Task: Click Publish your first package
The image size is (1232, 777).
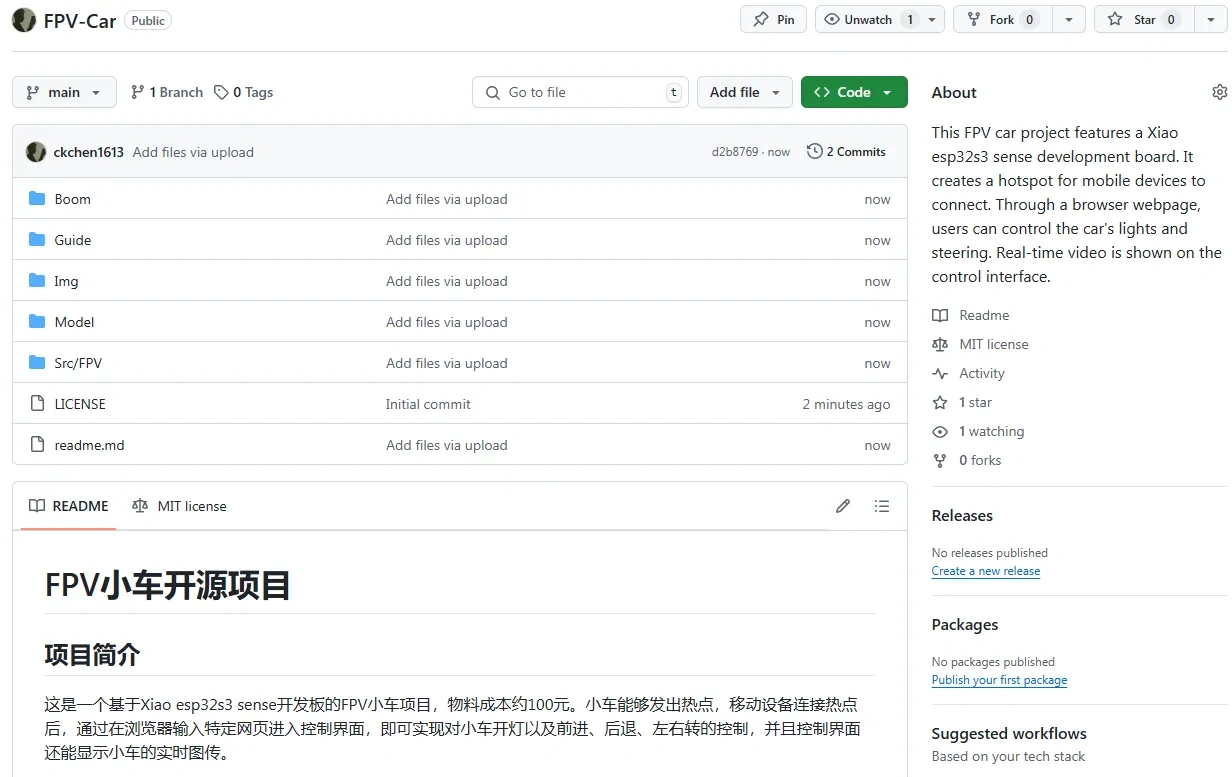Action: point(999,680)
